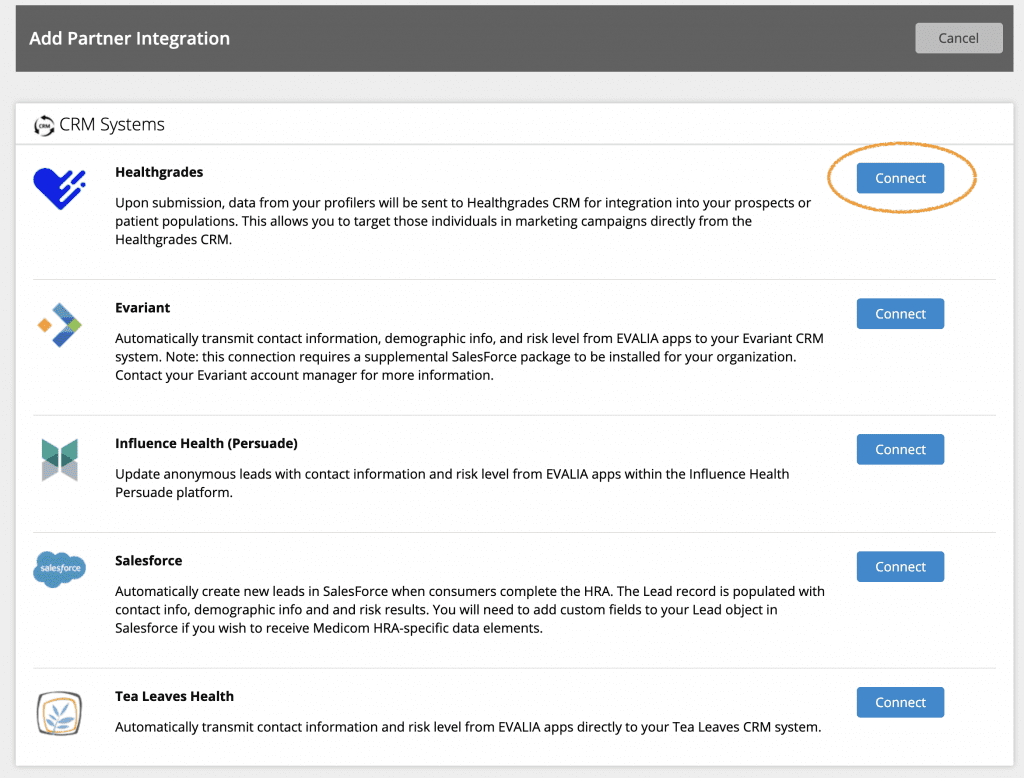Click the CRM Systems section icon
Viewport: 1024px width, 778px height.
click(44, 125)
